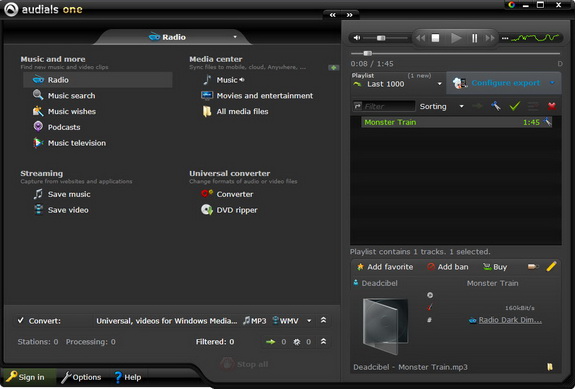Open Music television
Screen dimensions: 575x389
69,143
